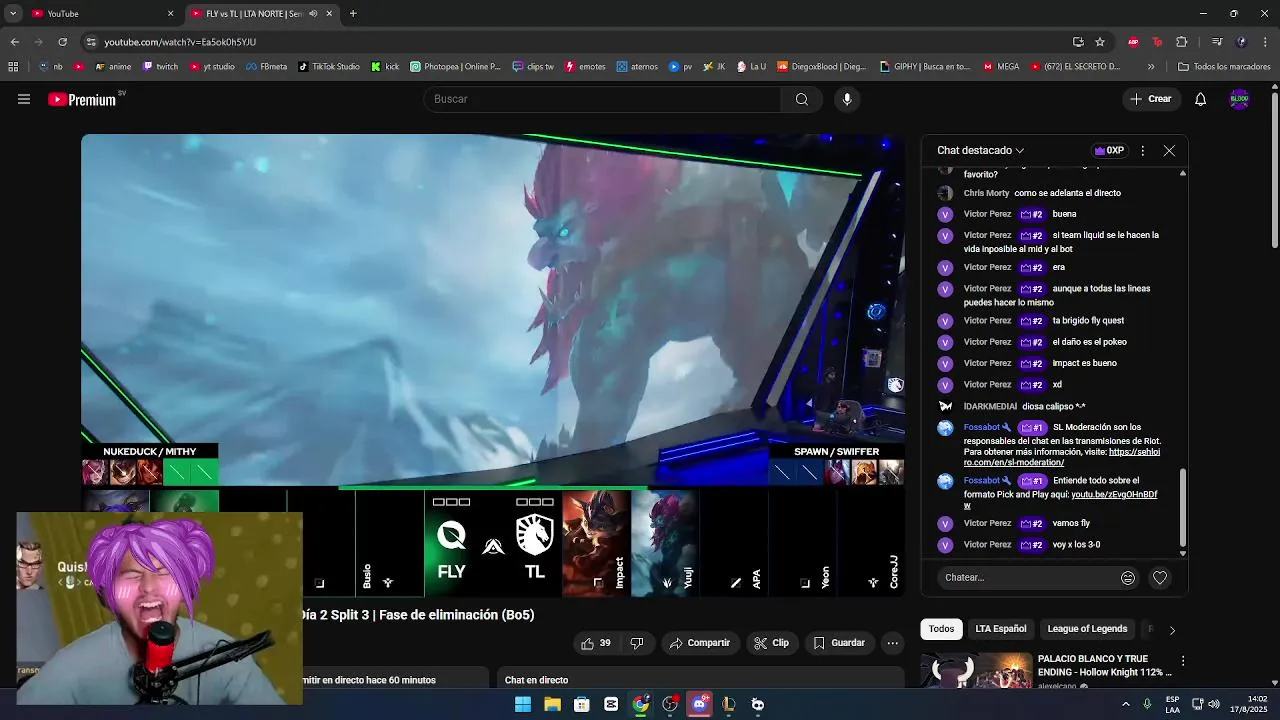Click the page vertical scrollbar

point(1274,168)
